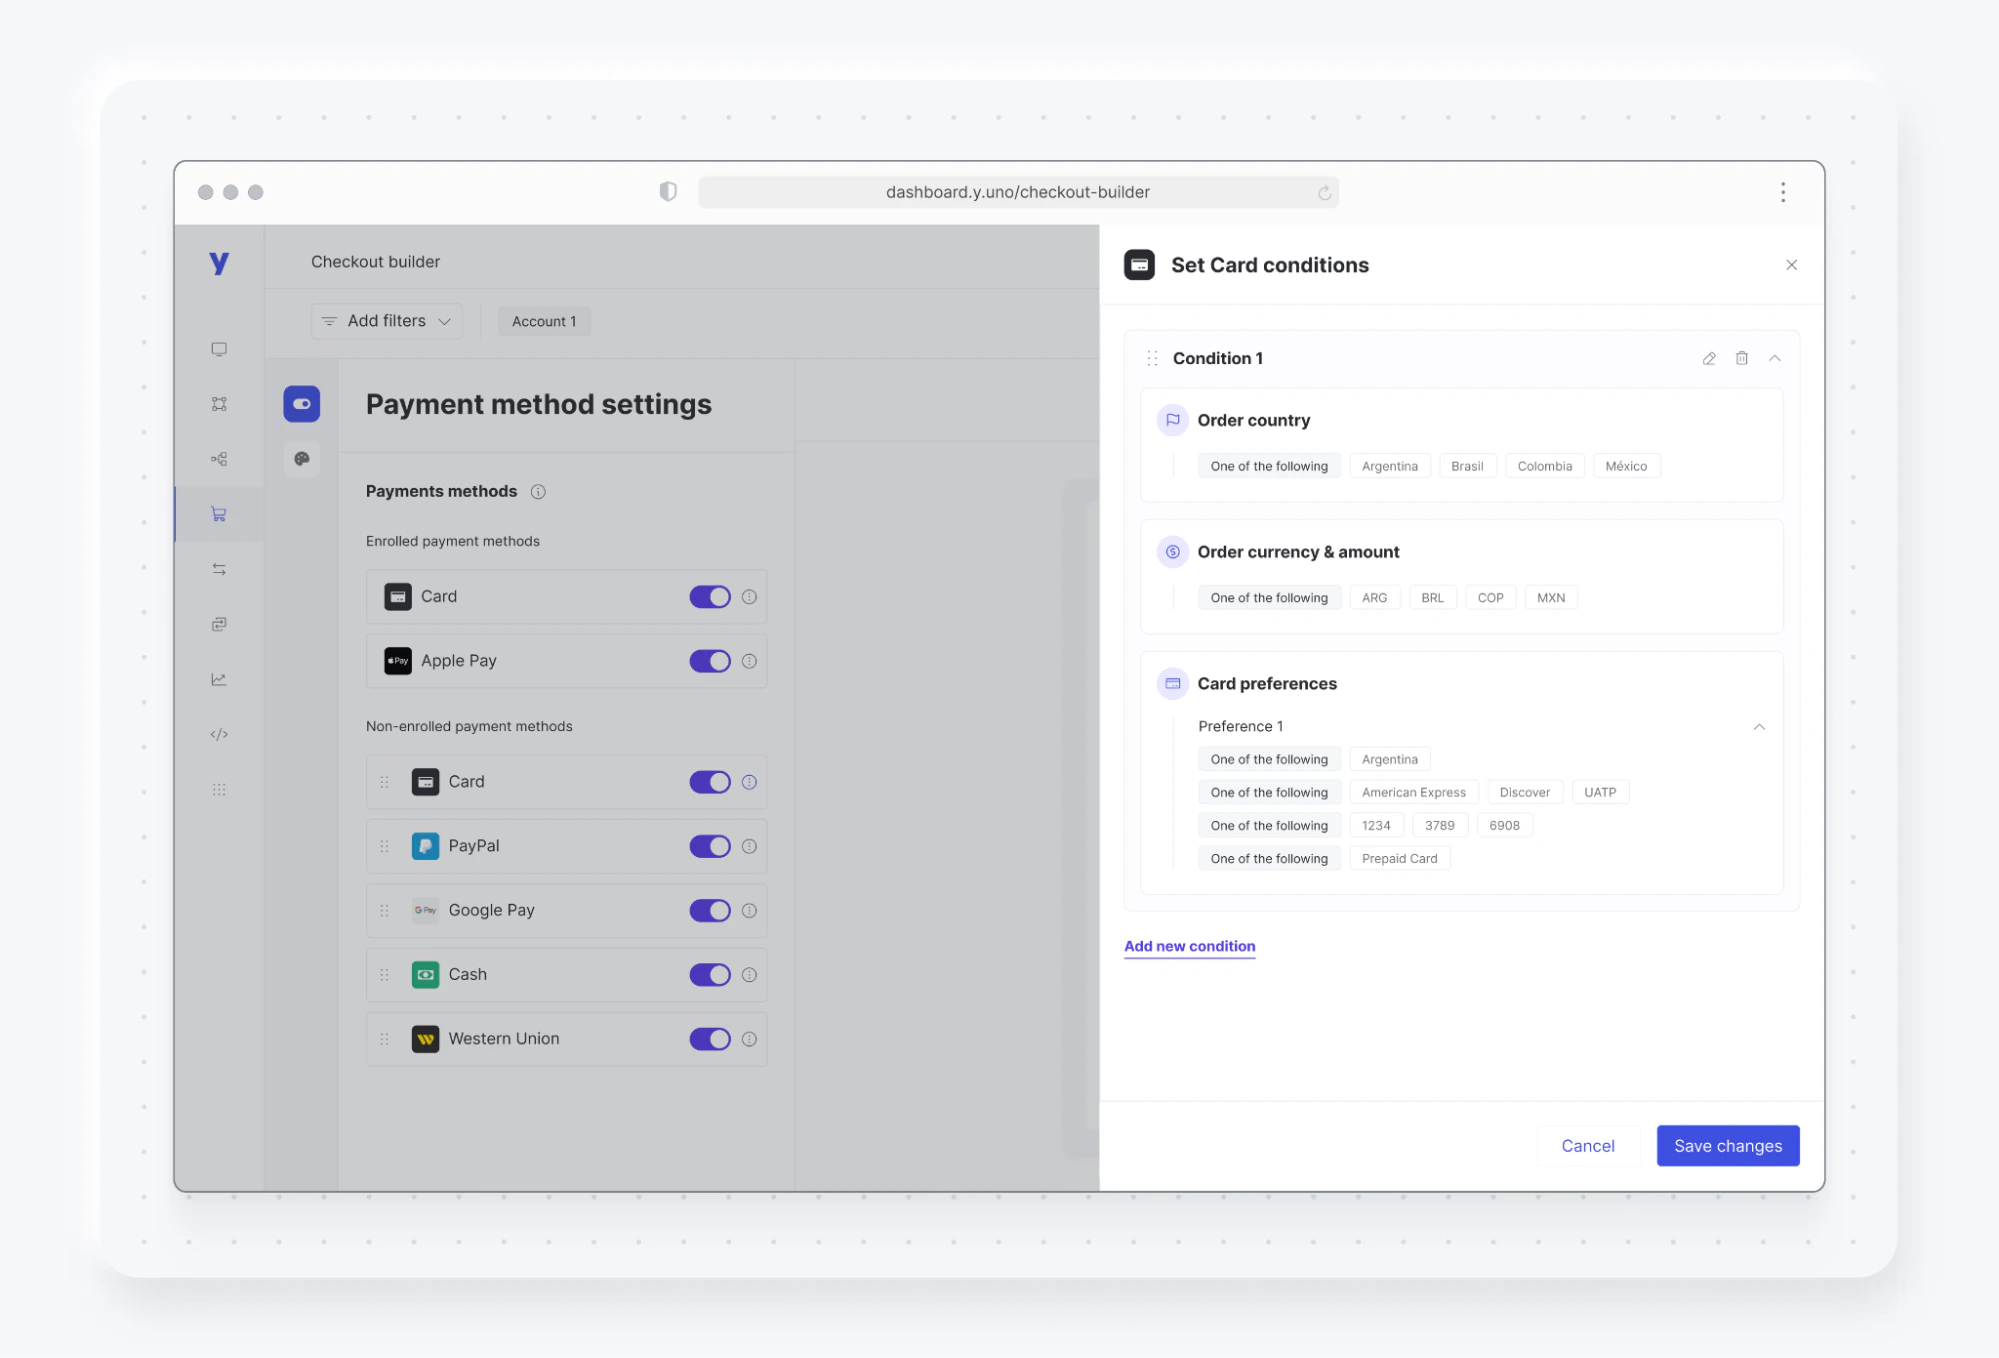The height and width of the screenshot is (1358, 1999).
Task: Click the Add new condition link
Action: coord(1189,946)
